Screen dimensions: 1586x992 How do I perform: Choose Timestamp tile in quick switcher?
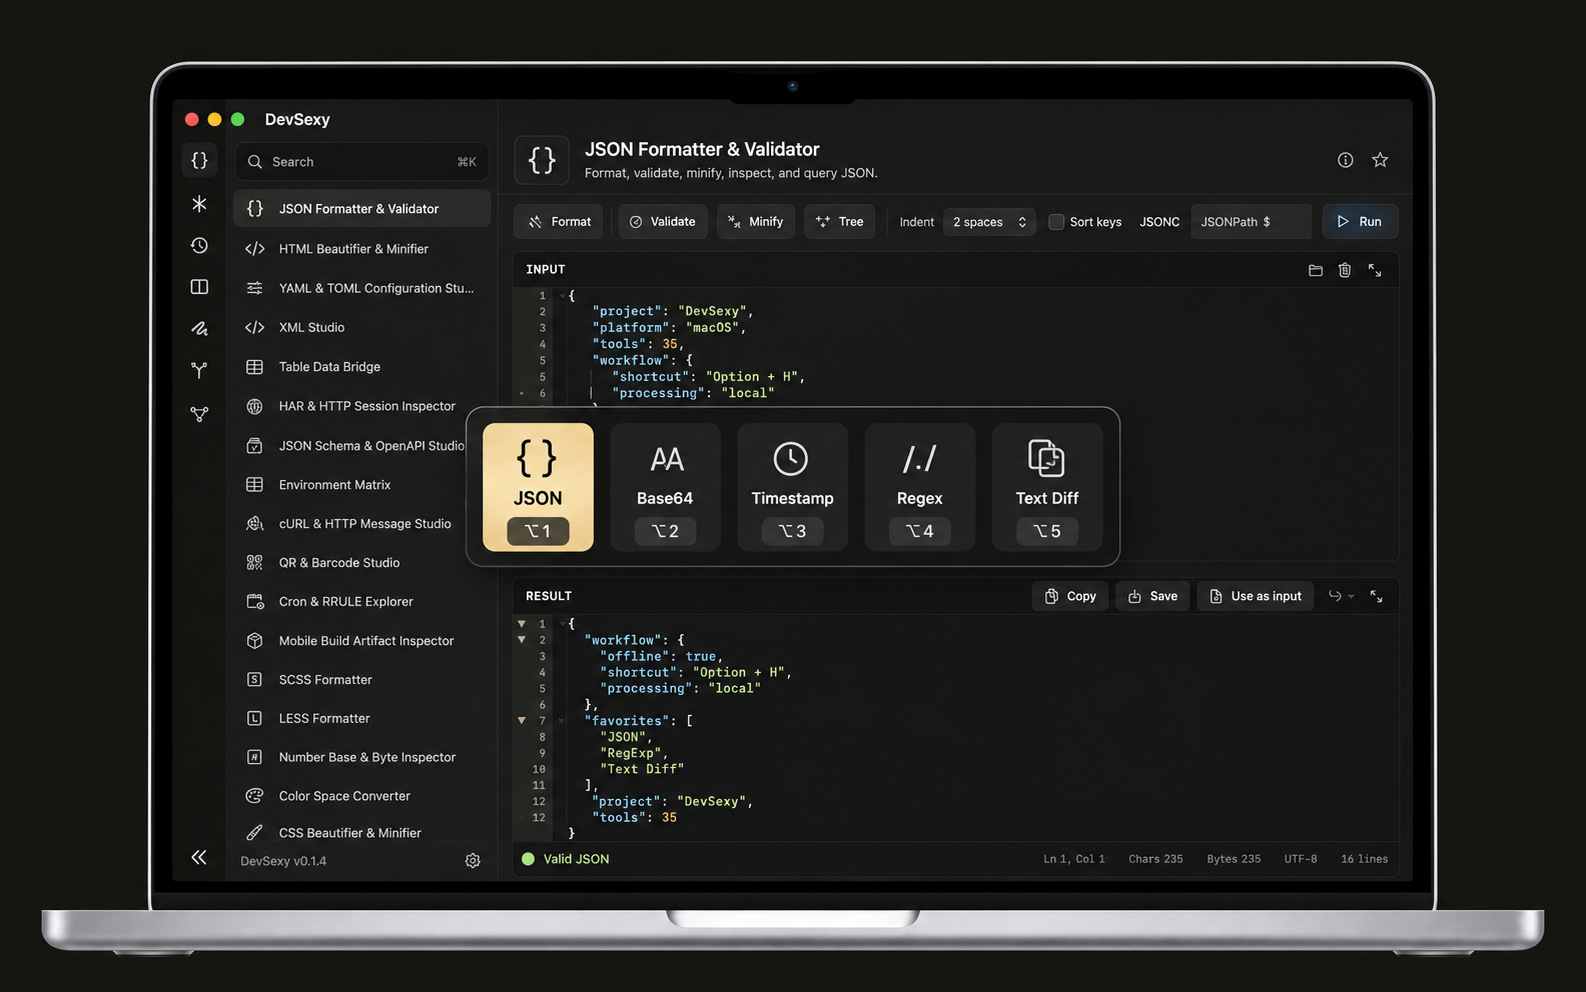tap(792, 487)
